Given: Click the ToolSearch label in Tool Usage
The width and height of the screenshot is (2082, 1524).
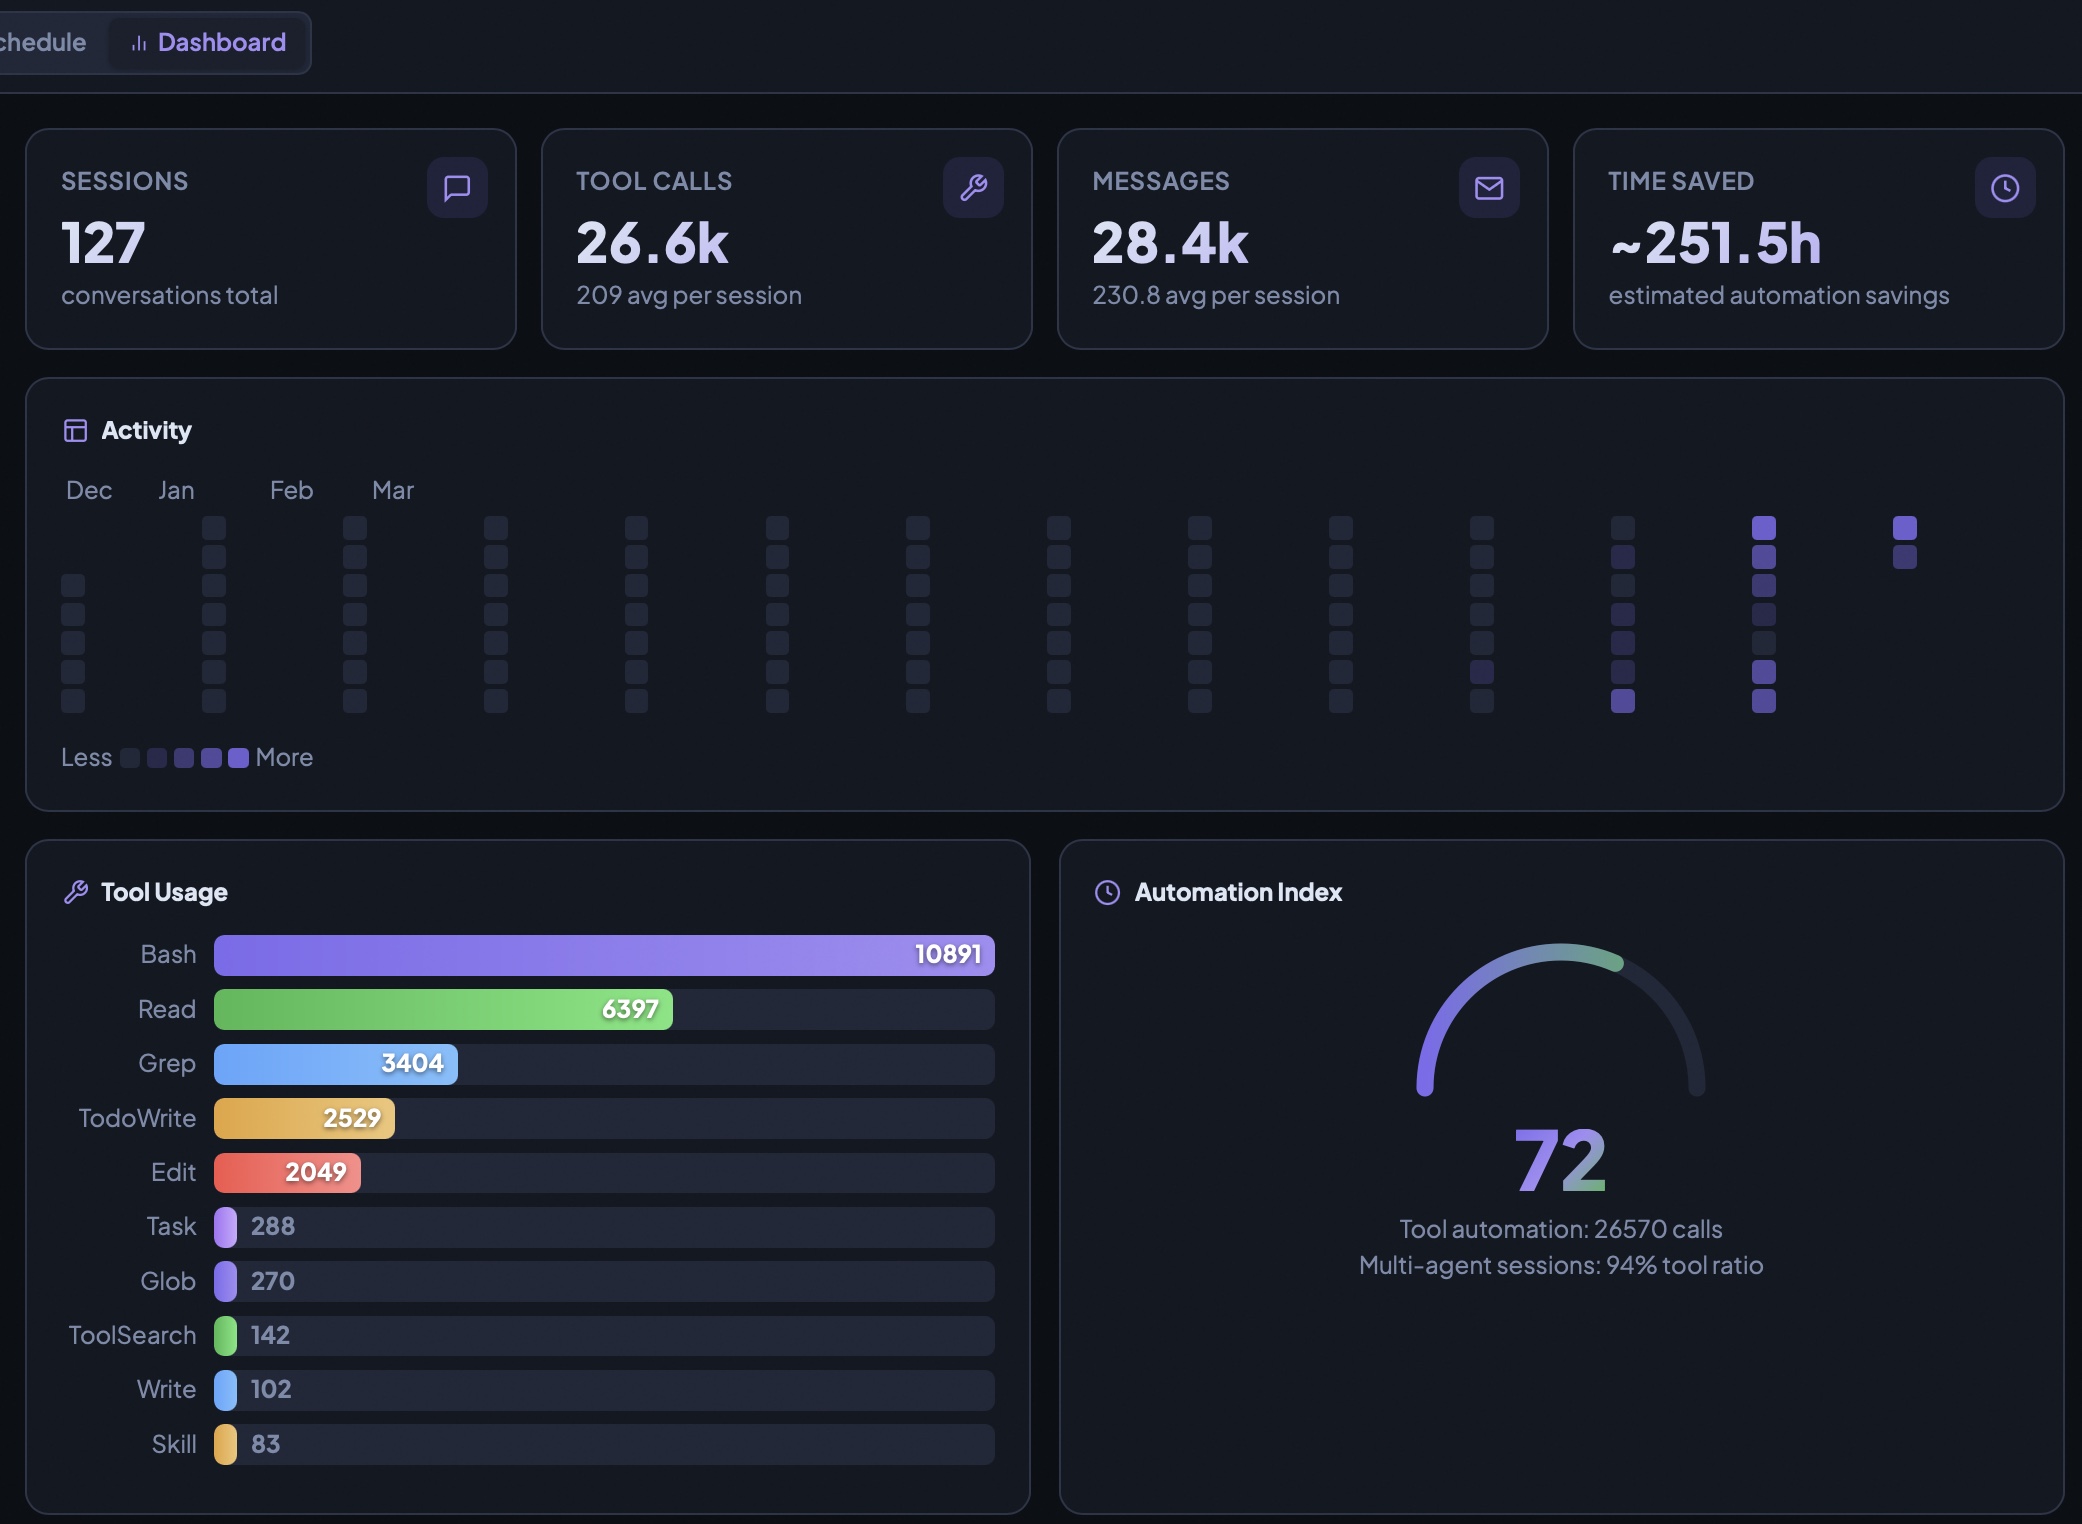Looking at the screenshot, I should click(x=132, y=1335).
